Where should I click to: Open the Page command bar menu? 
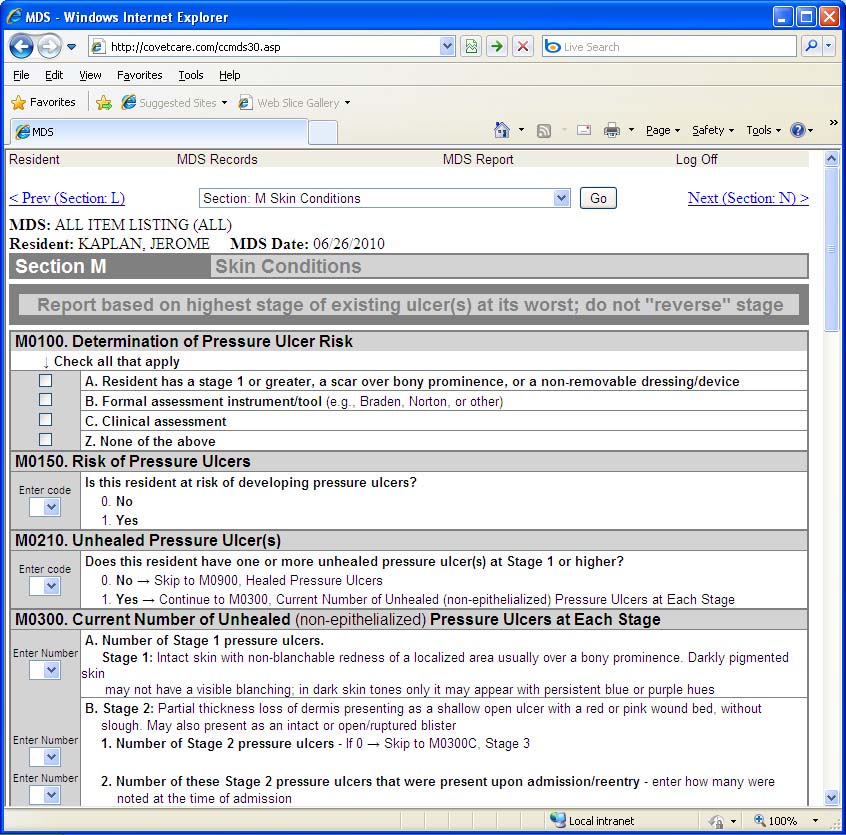[x=663, y=130]
